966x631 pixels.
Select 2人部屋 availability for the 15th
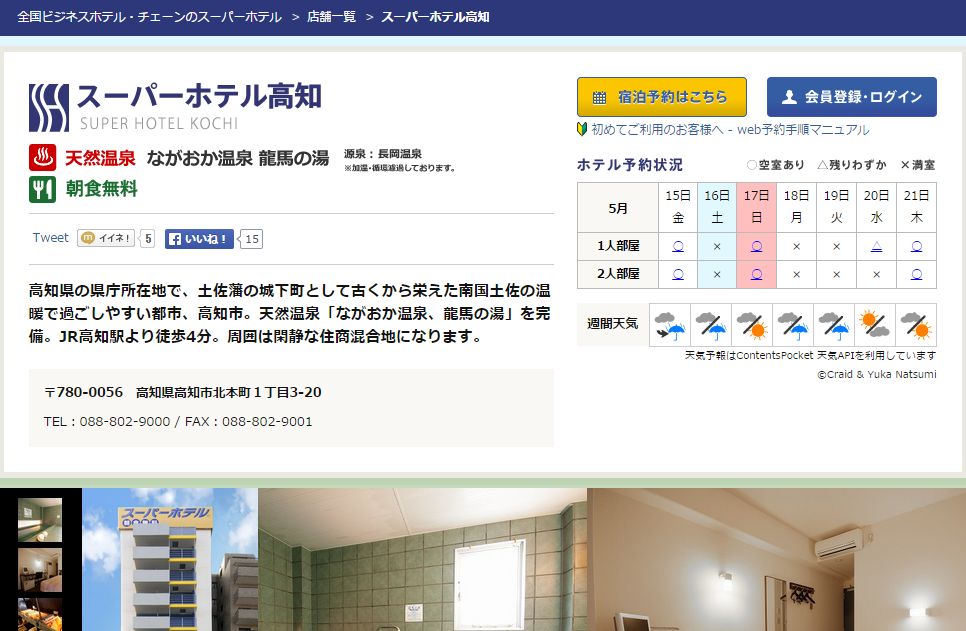[x=678, y=274]
